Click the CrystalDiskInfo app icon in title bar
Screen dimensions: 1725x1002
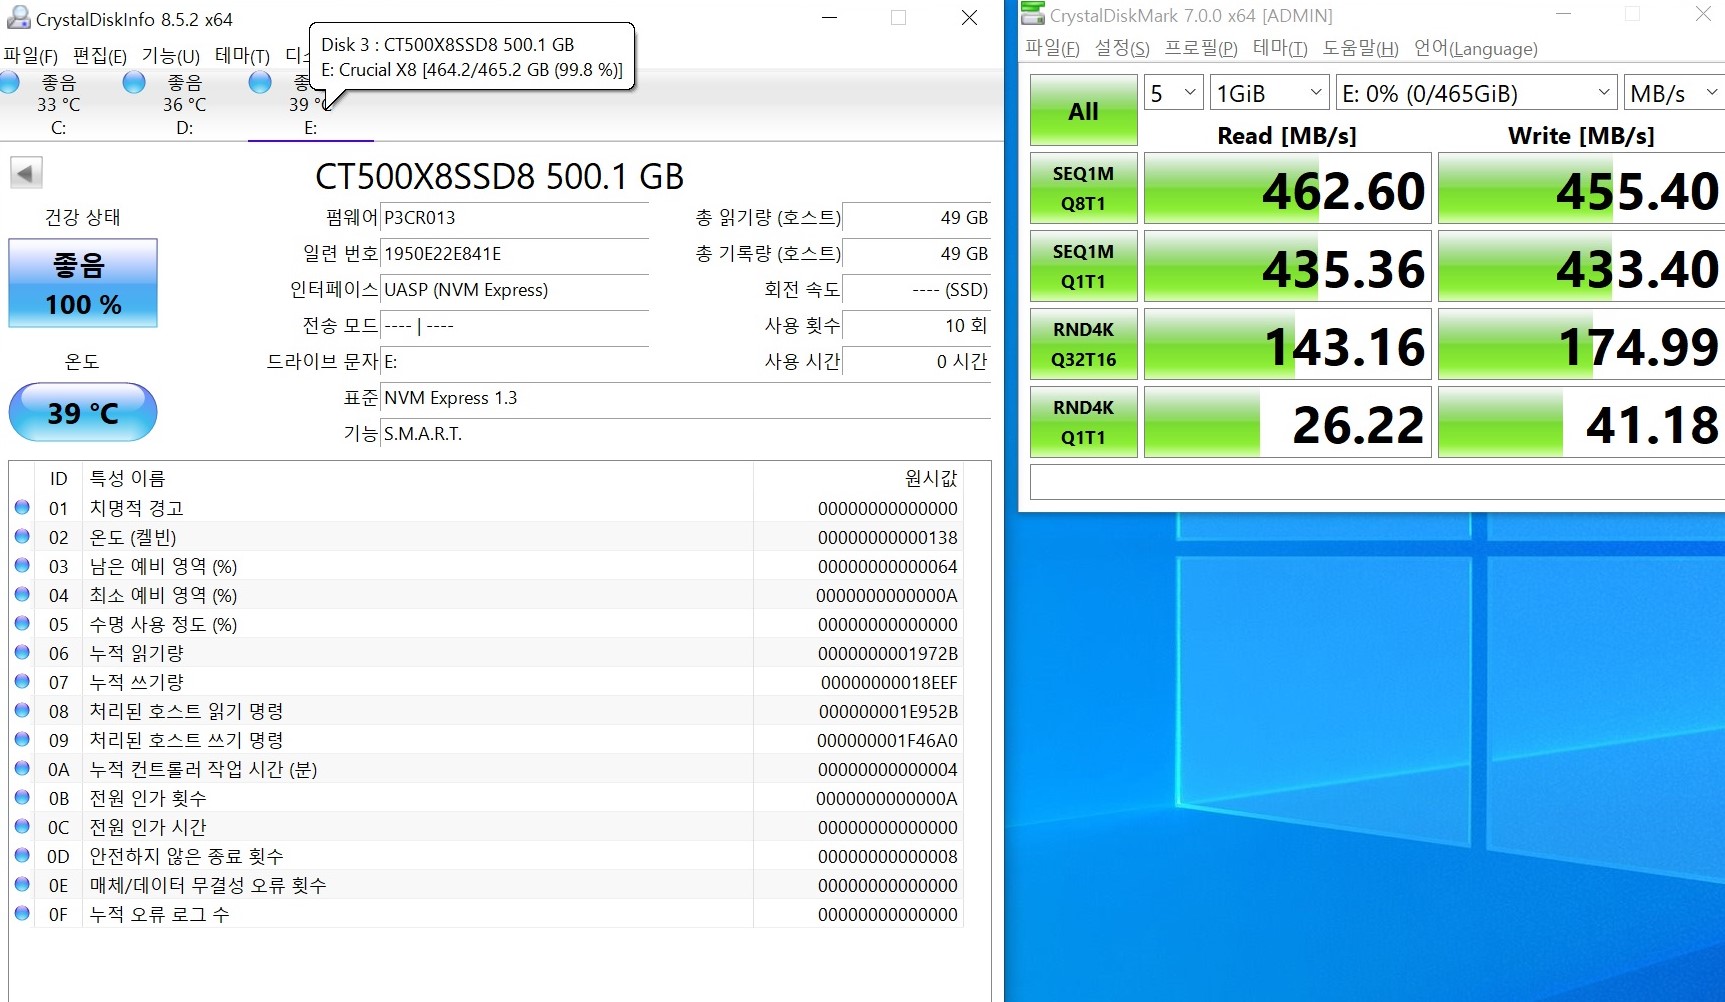pos(18,18)
